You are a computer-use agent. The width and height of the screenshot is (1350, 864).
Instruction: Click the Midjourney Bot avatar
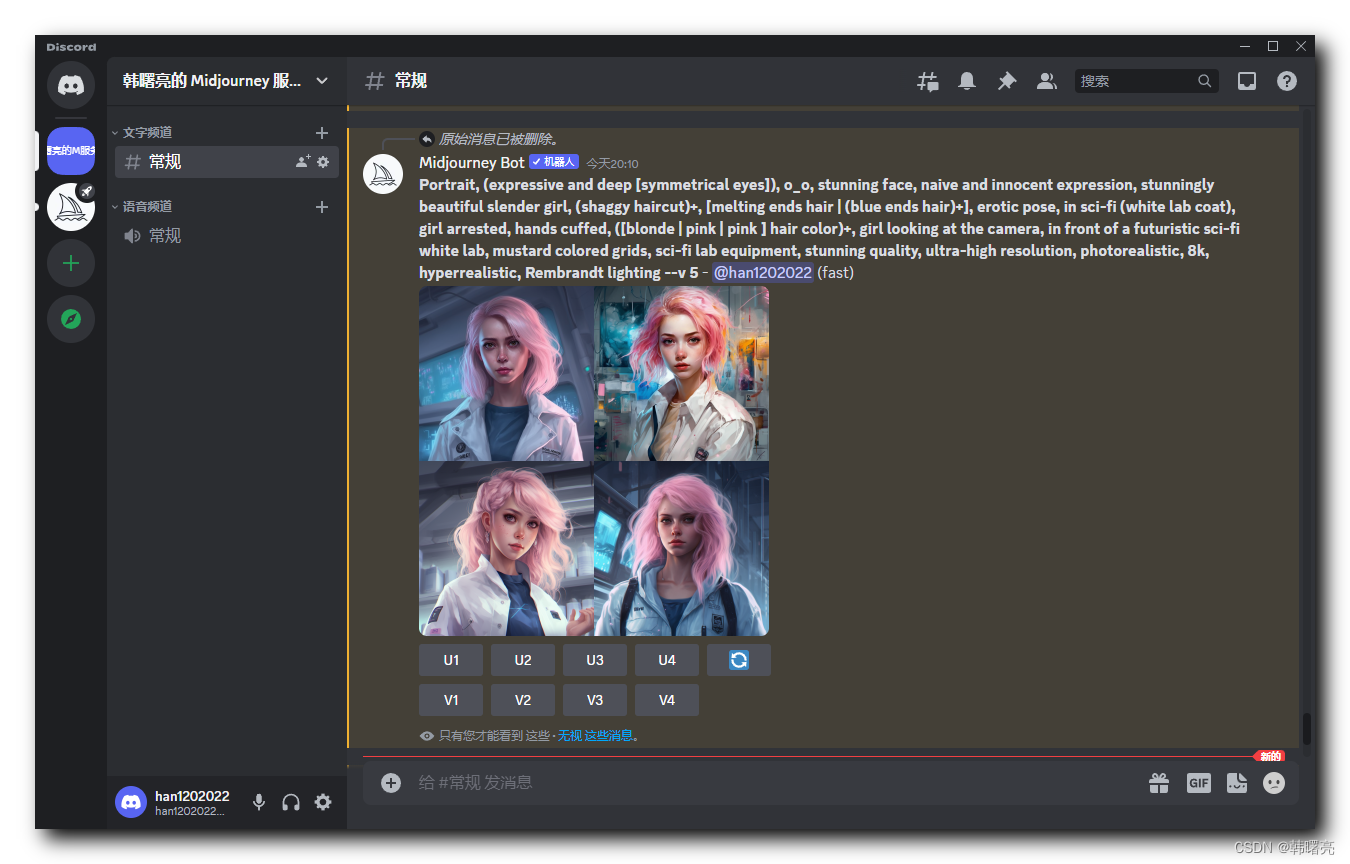tap(383, 174)
